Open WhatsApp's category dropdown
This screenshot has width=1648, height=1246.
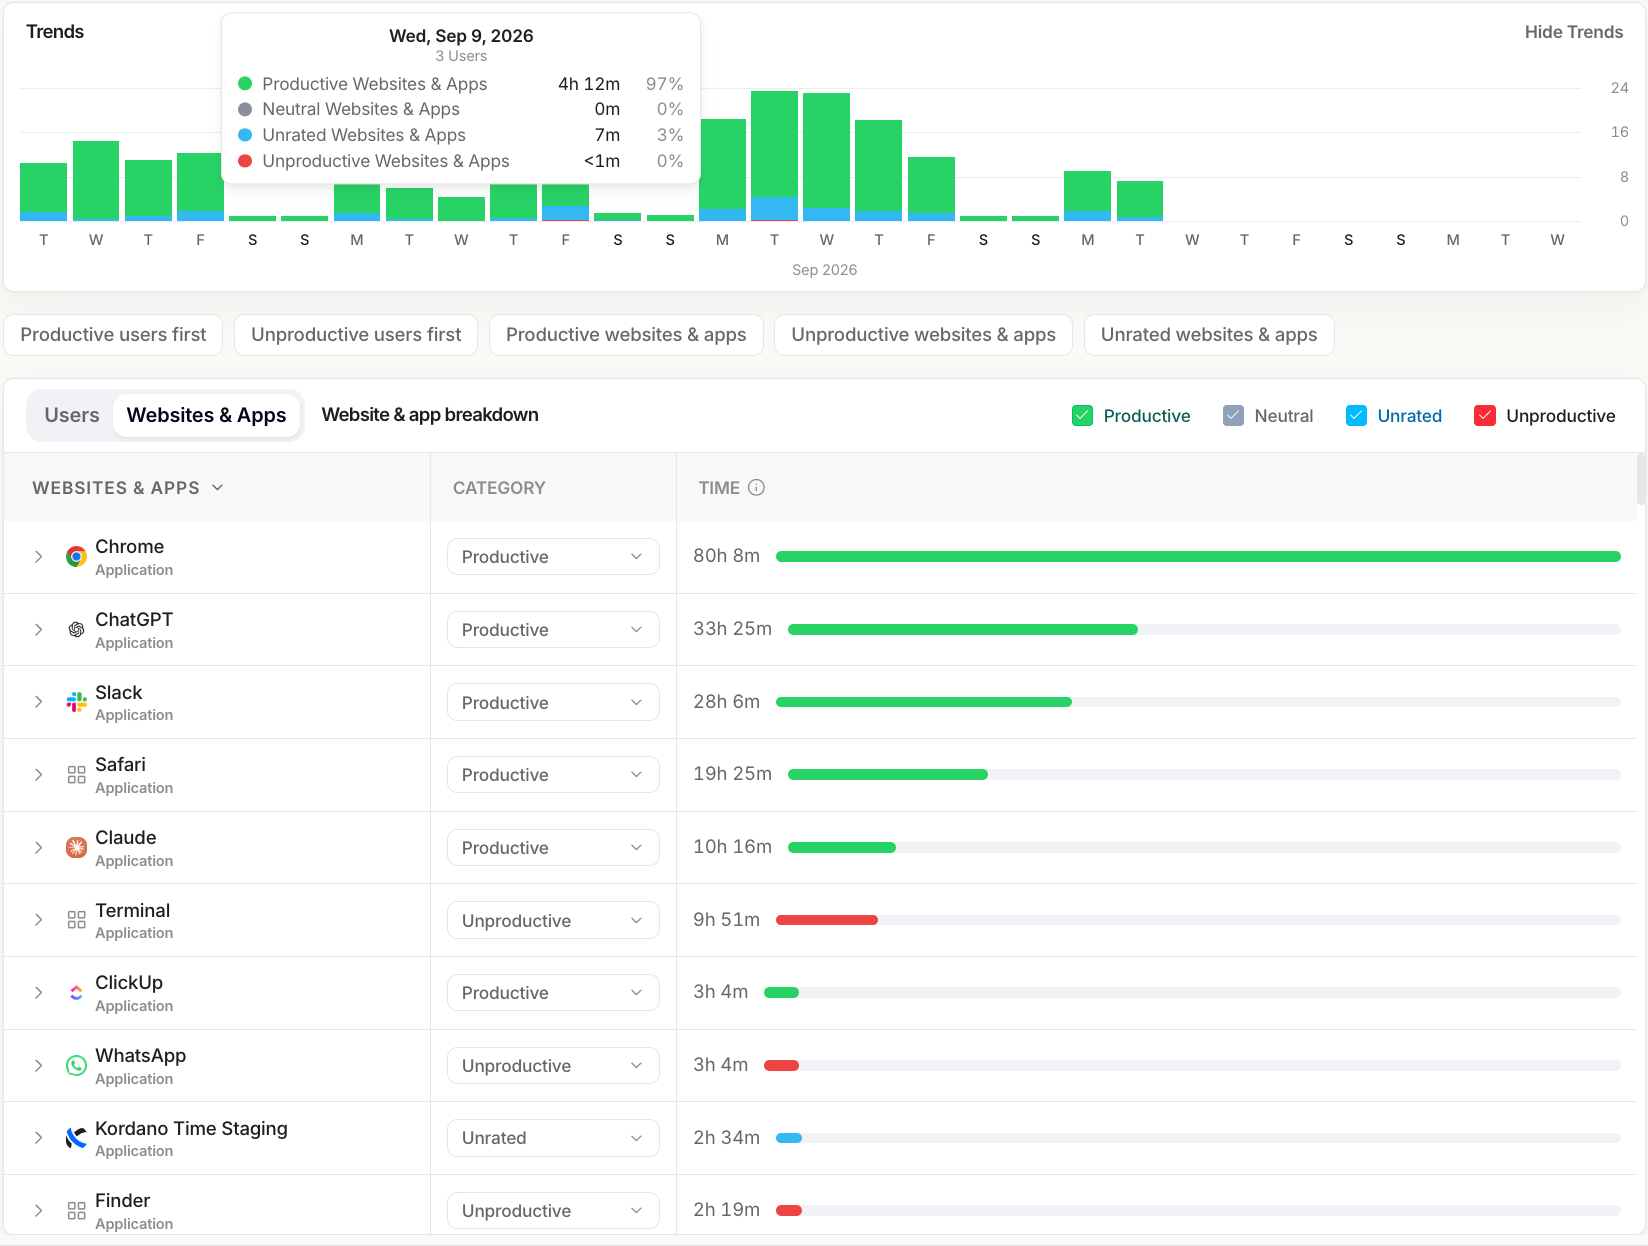553,1066
